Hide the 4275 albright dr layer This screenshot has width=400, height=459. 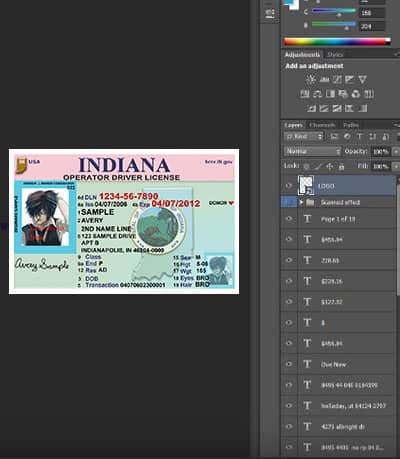[x=289, y=426]
